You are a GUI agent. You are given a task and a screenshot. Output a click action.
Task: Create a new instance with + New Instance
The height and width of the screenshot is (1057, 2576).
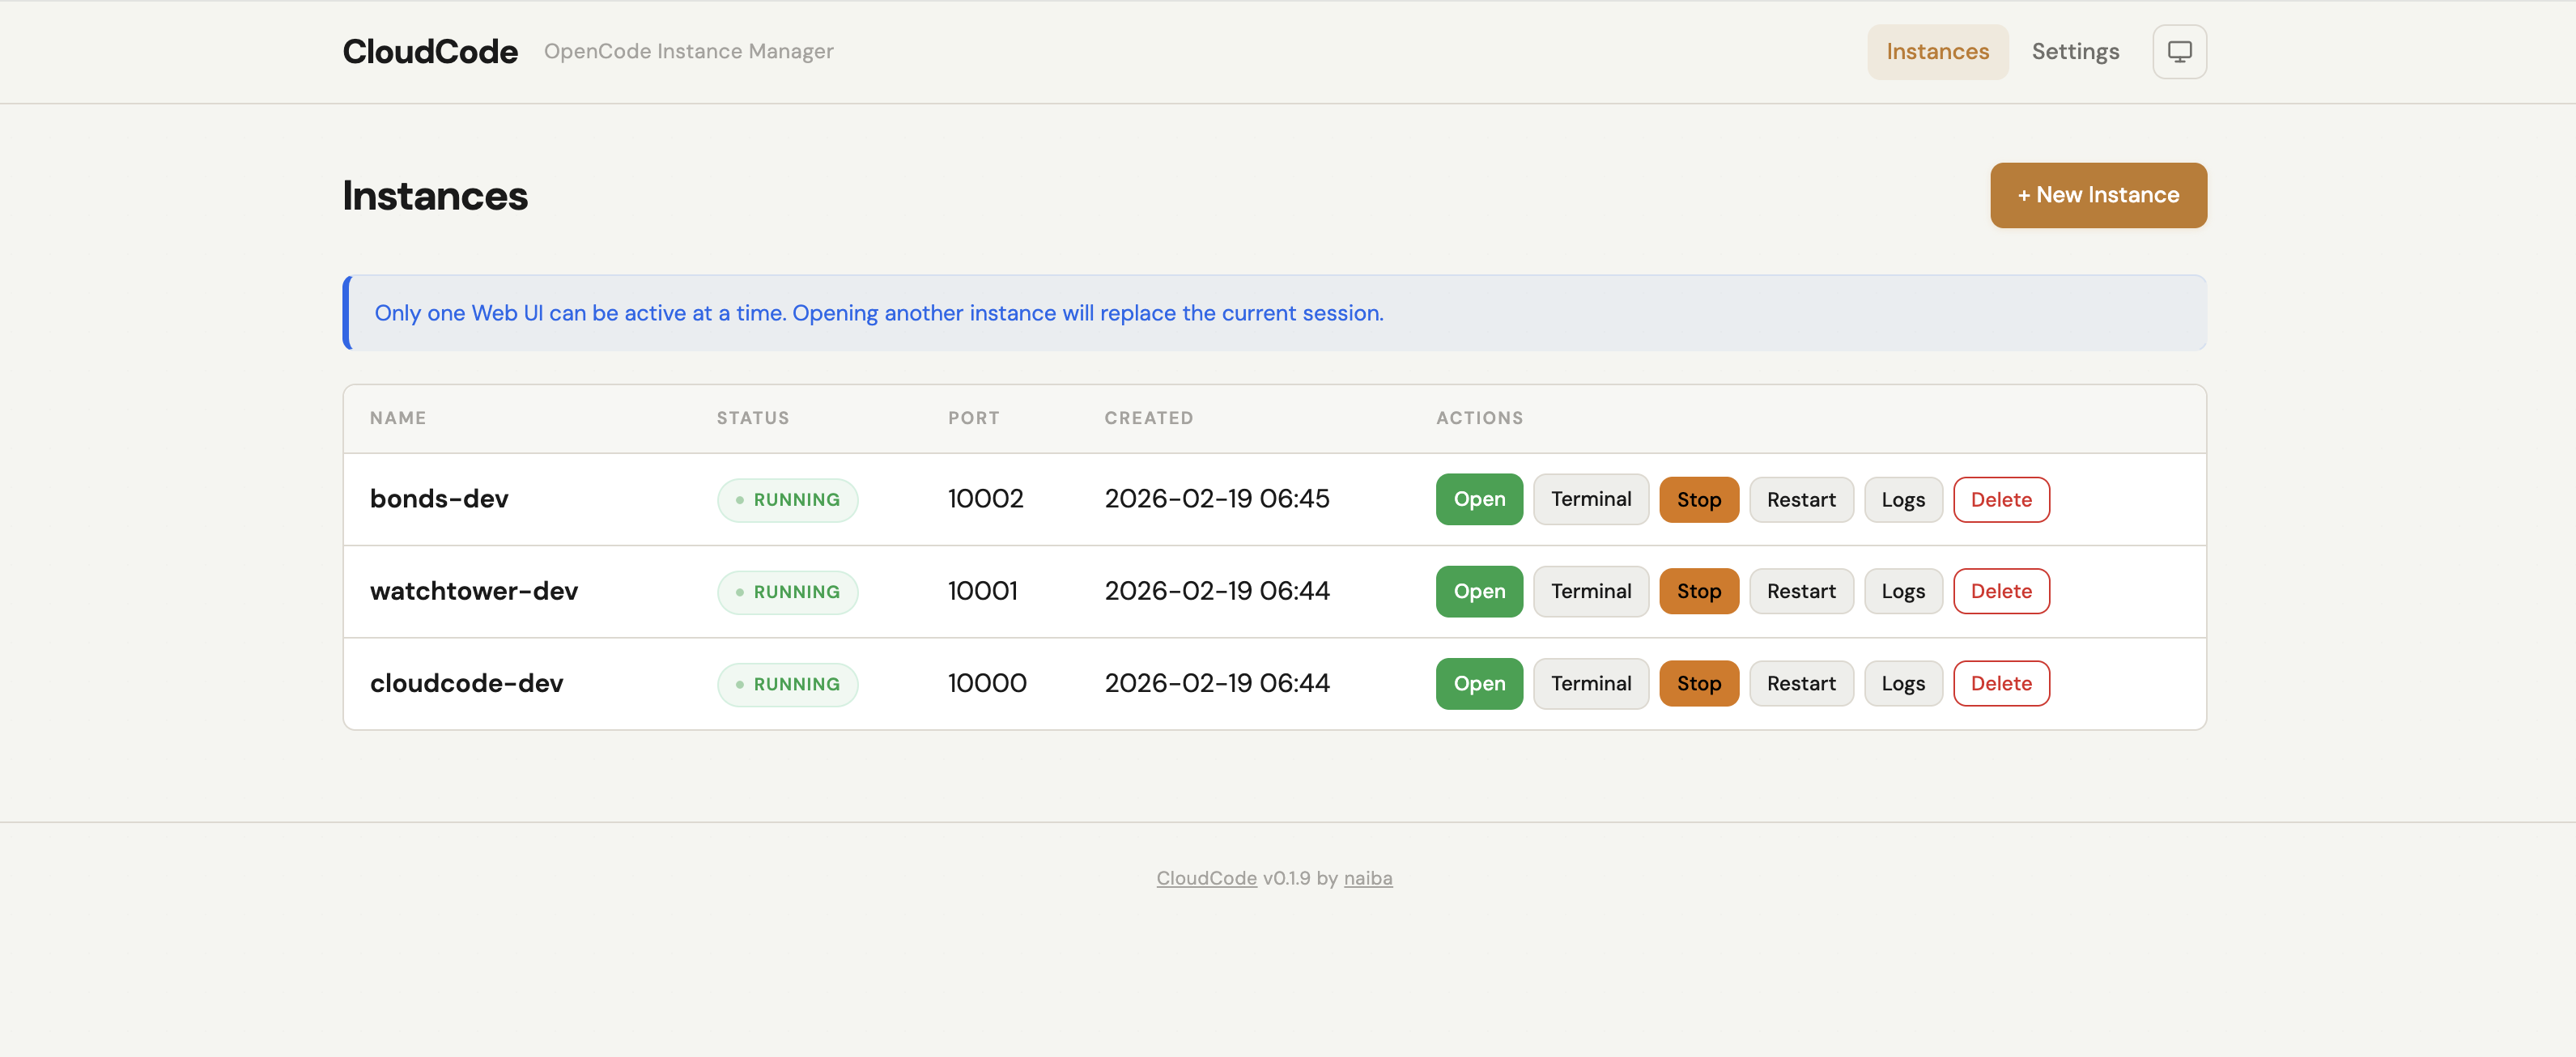click(x=2098, y=195)
